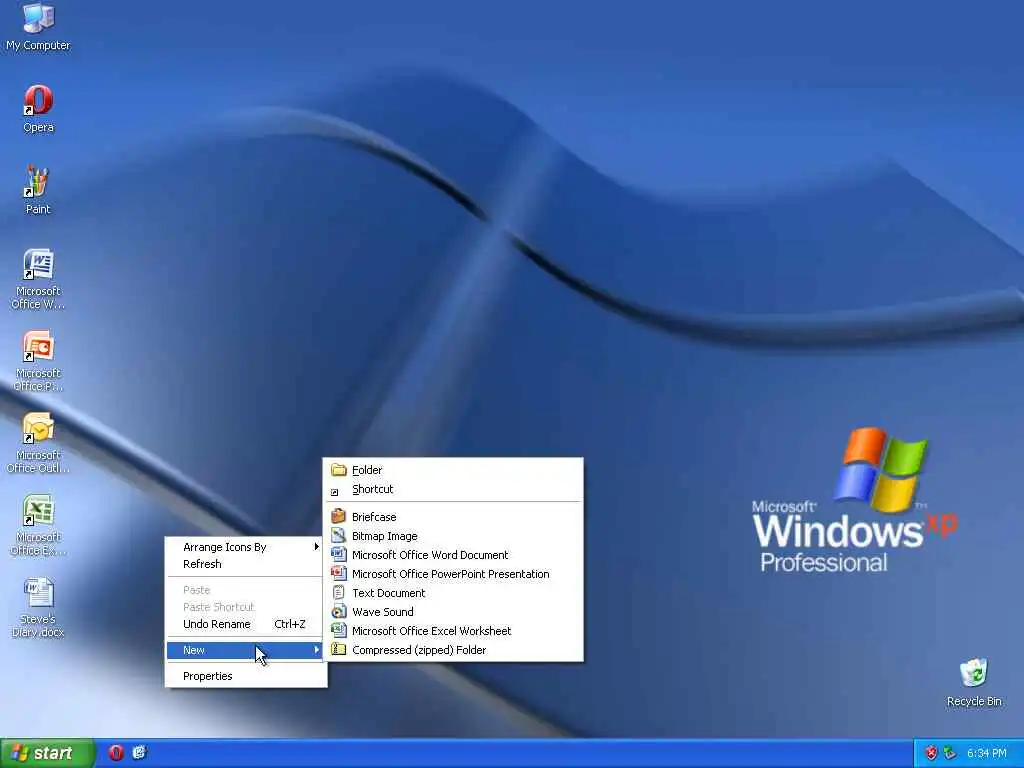Create a new Wave Sound
This screenshot has width=1024, height=768.
pyautogui.click(x=453, y=612)
